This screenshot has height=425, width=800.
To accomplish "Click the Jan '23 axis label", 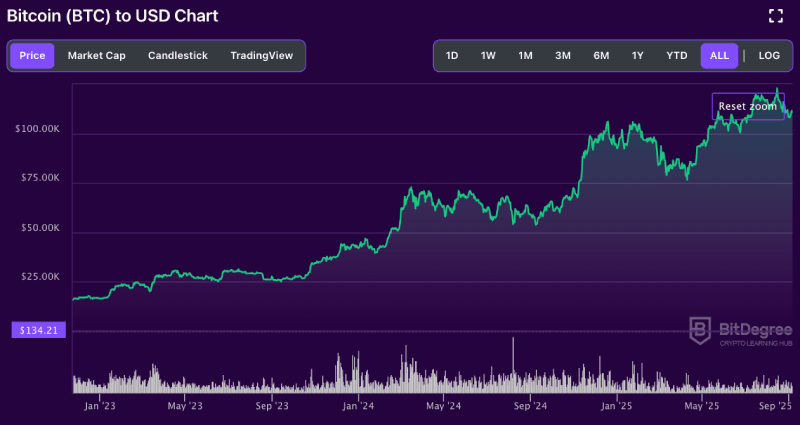I will coord(99,406).
